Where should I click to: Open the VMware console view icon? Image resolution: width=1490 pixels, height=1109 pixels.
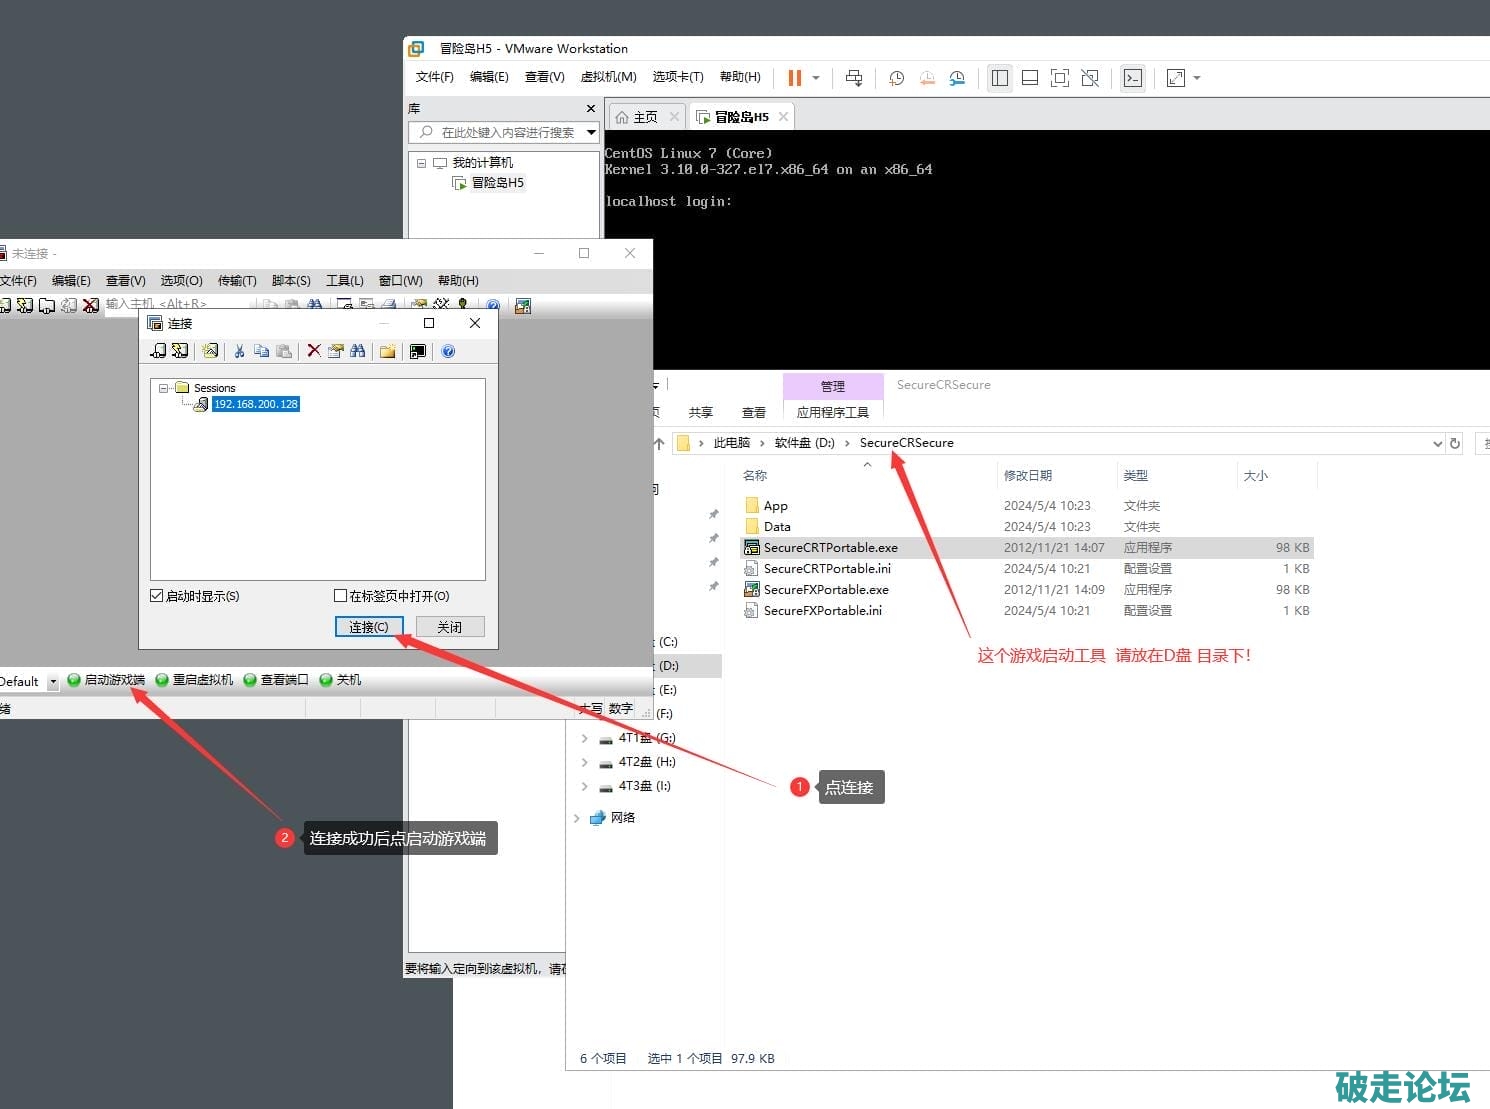click(x=1132, y=78)
